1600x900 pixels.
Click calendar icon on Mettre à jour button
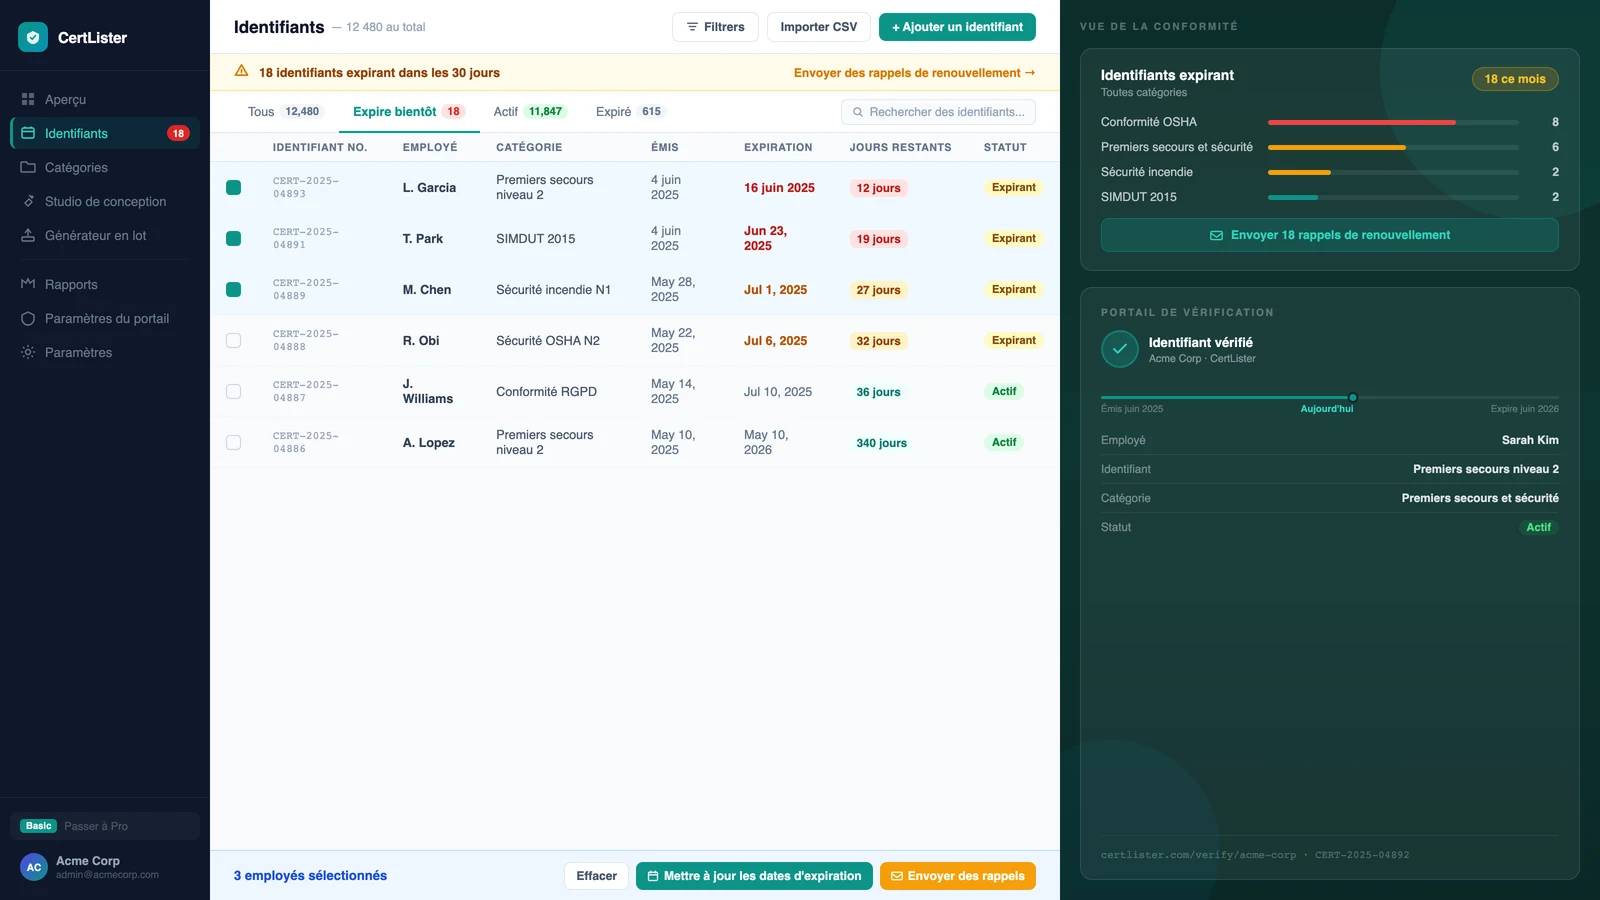pos(653,876)
